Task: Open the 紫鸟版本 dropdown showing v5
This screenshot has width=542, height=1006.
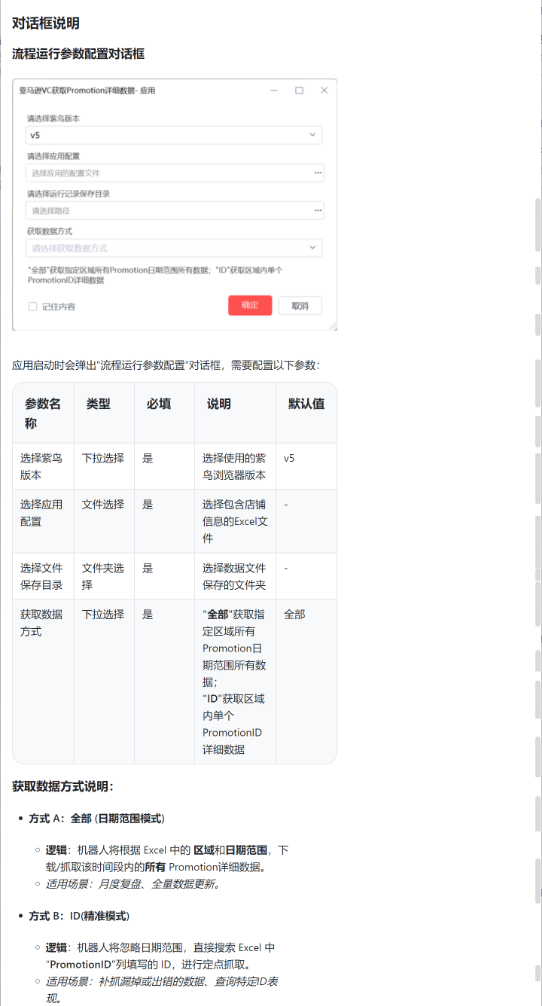Action: (x=174, y=135)
